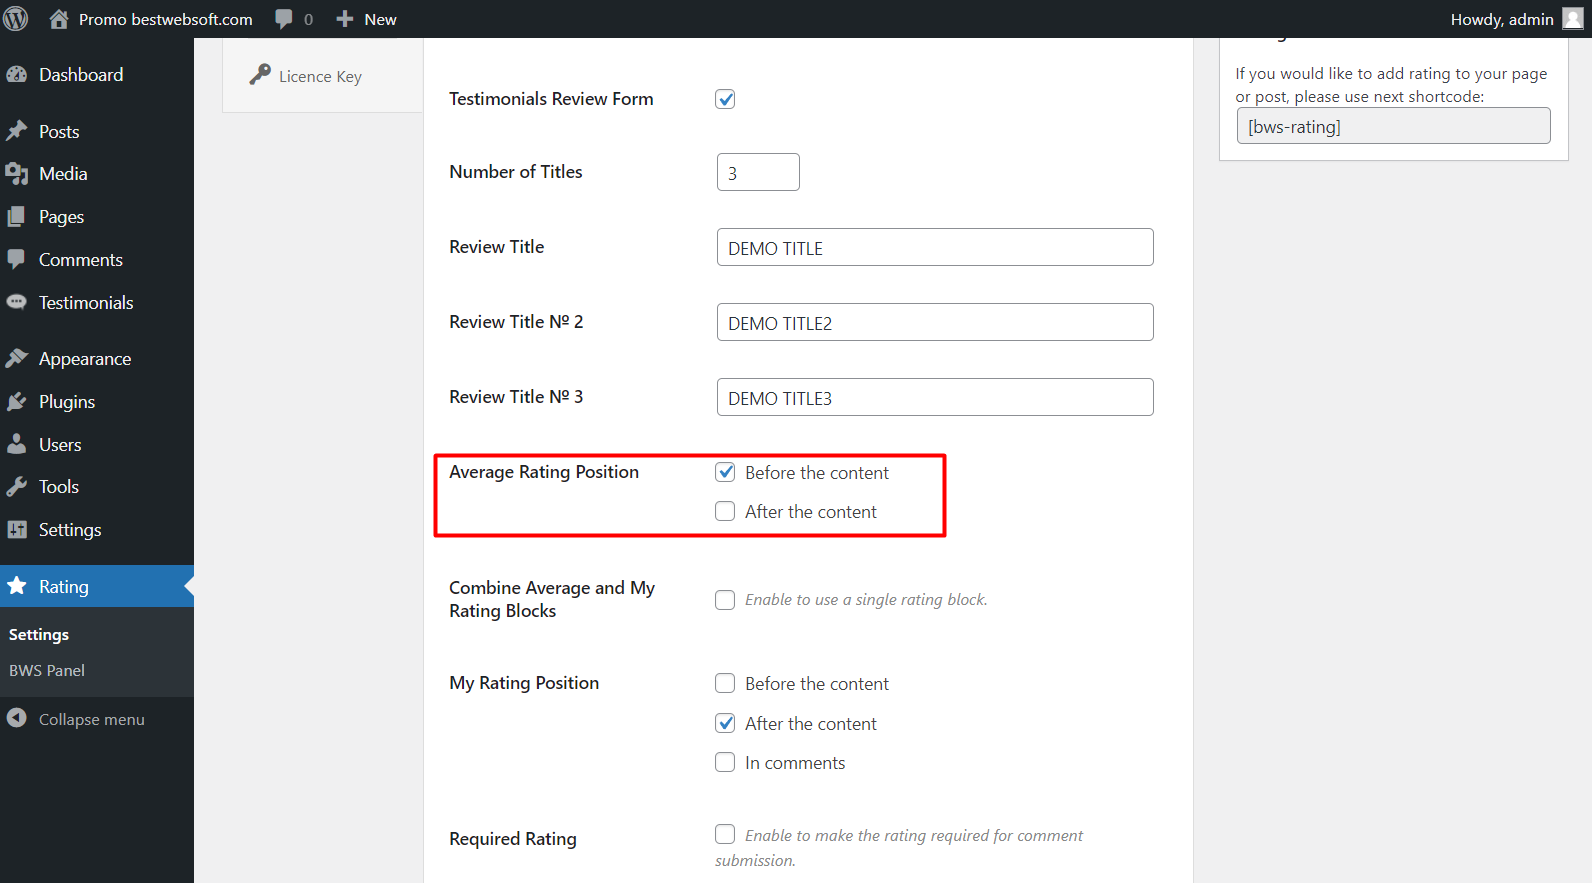The height and width of the screenshot is (883, 1592).
Task: Click the Required Rating label
Action: pos(513,839)
